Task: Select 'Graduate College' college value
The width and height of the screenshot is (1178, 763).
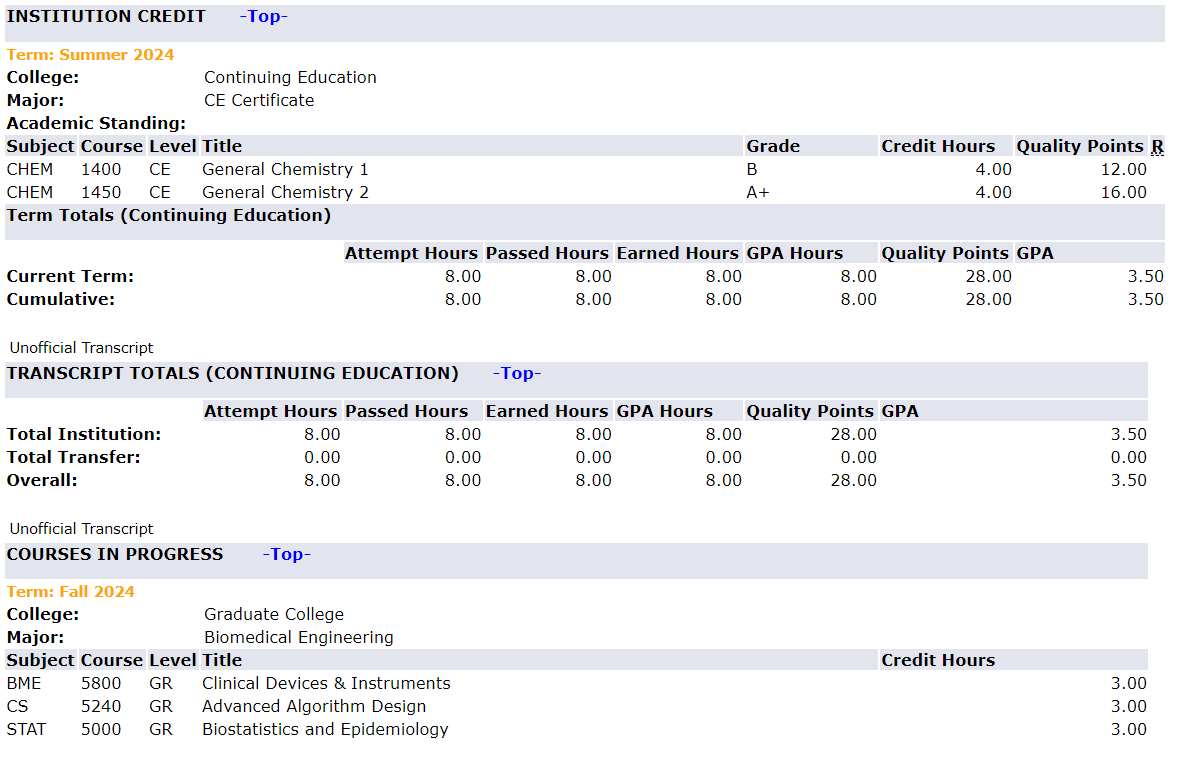Action: tap(274, 614)
